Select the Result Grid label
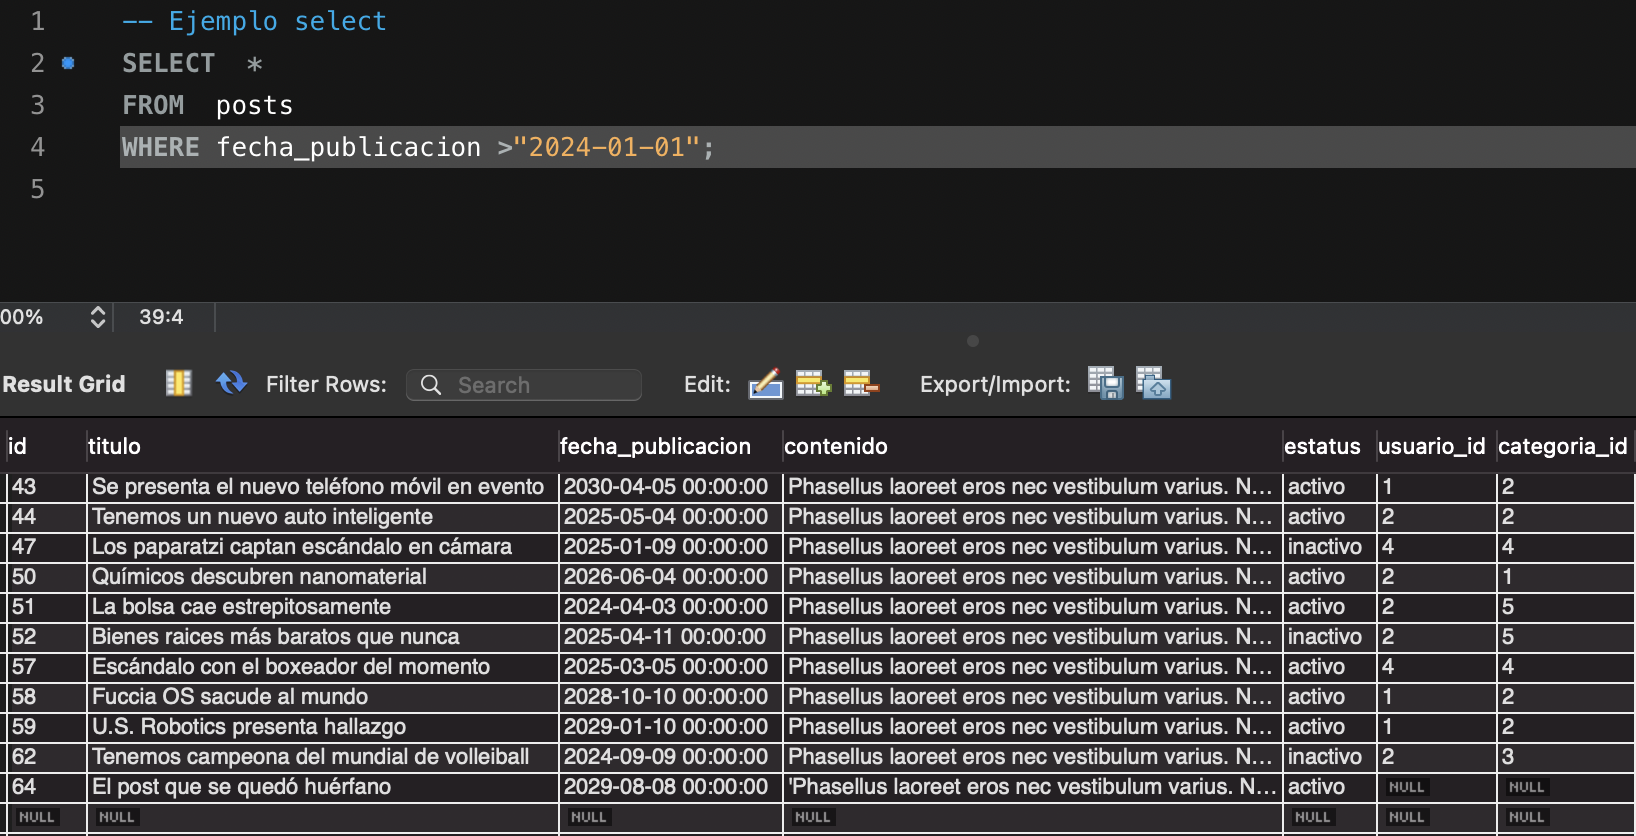 [x=64, y=384]
